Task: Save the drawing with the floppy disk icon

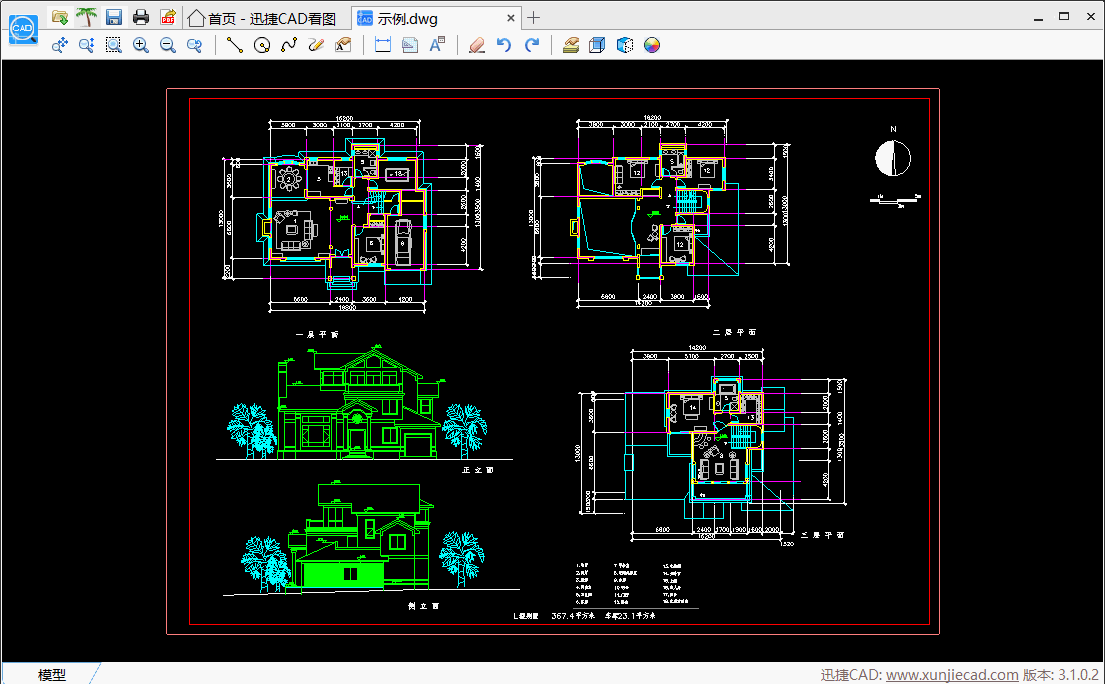Action: [x=113, y=17]
